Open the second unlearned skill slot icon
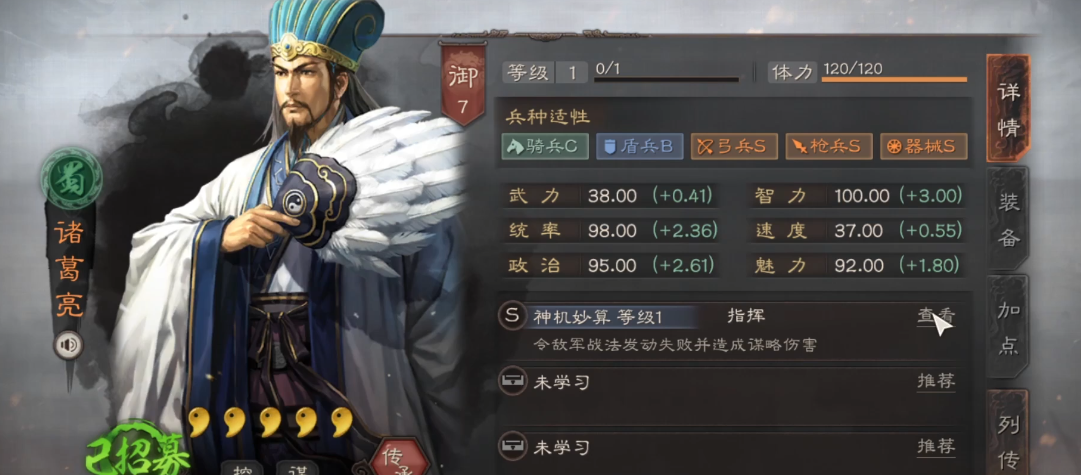 tap(512, 447)
